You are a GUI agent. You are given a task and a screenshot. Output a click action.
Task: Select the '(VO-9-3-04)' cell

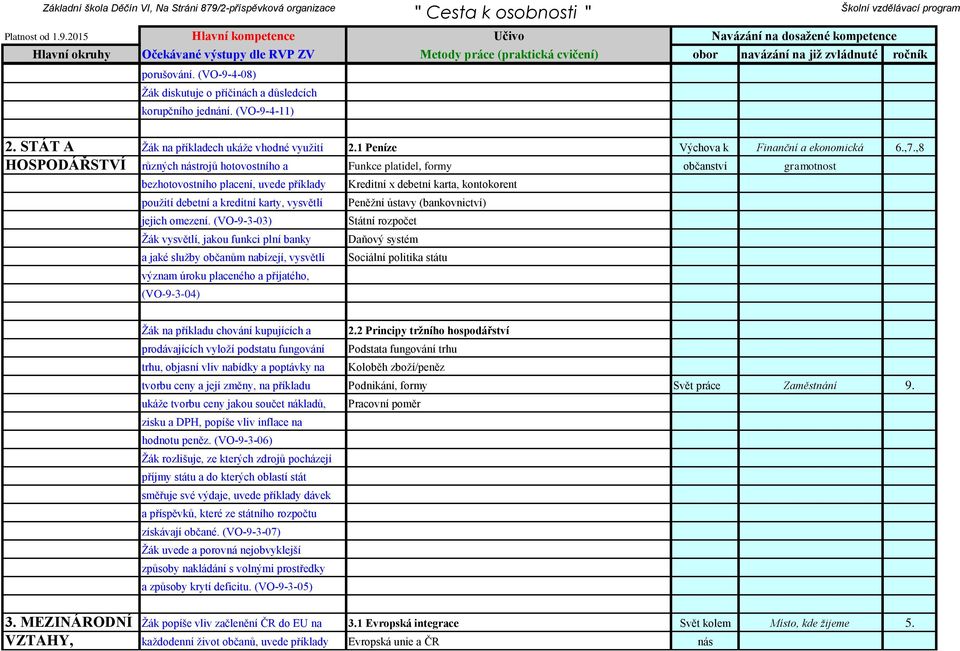click(x=243, y=293)
